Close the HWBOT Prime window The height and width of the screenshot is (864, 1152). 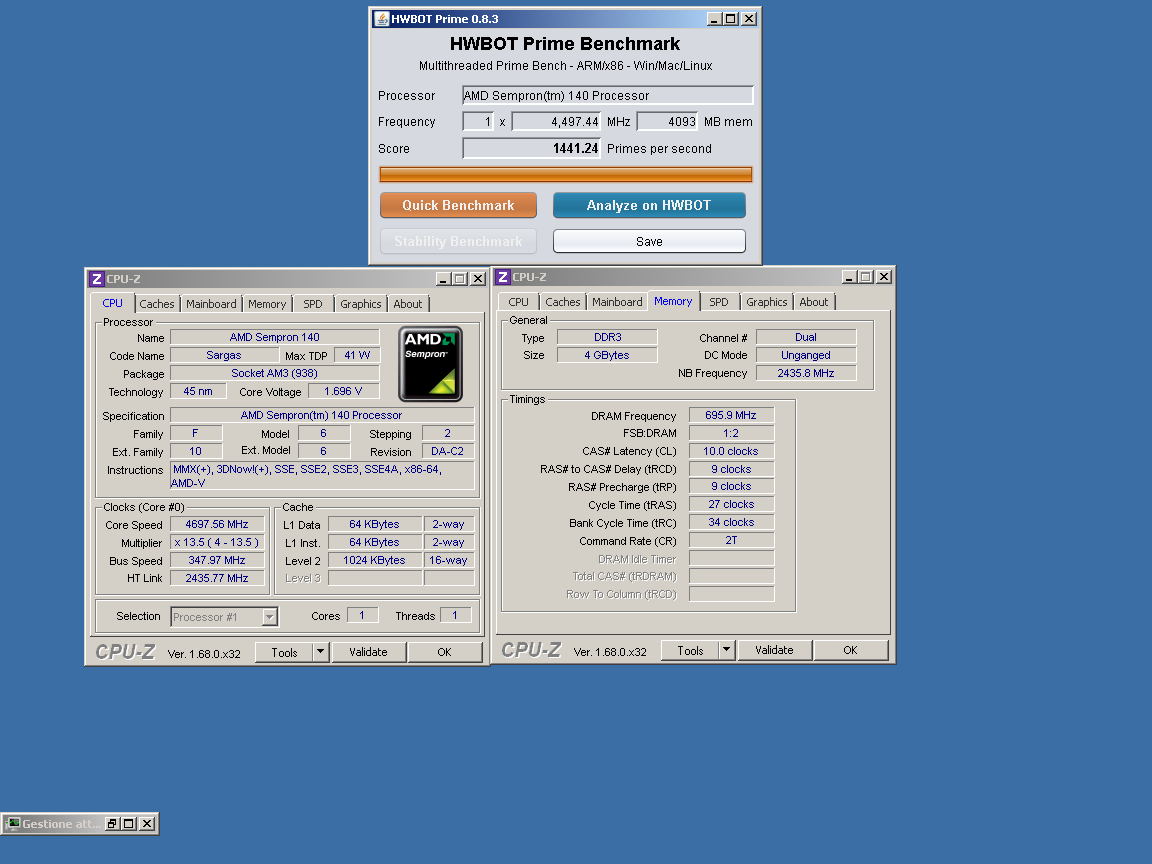point(749,19)
